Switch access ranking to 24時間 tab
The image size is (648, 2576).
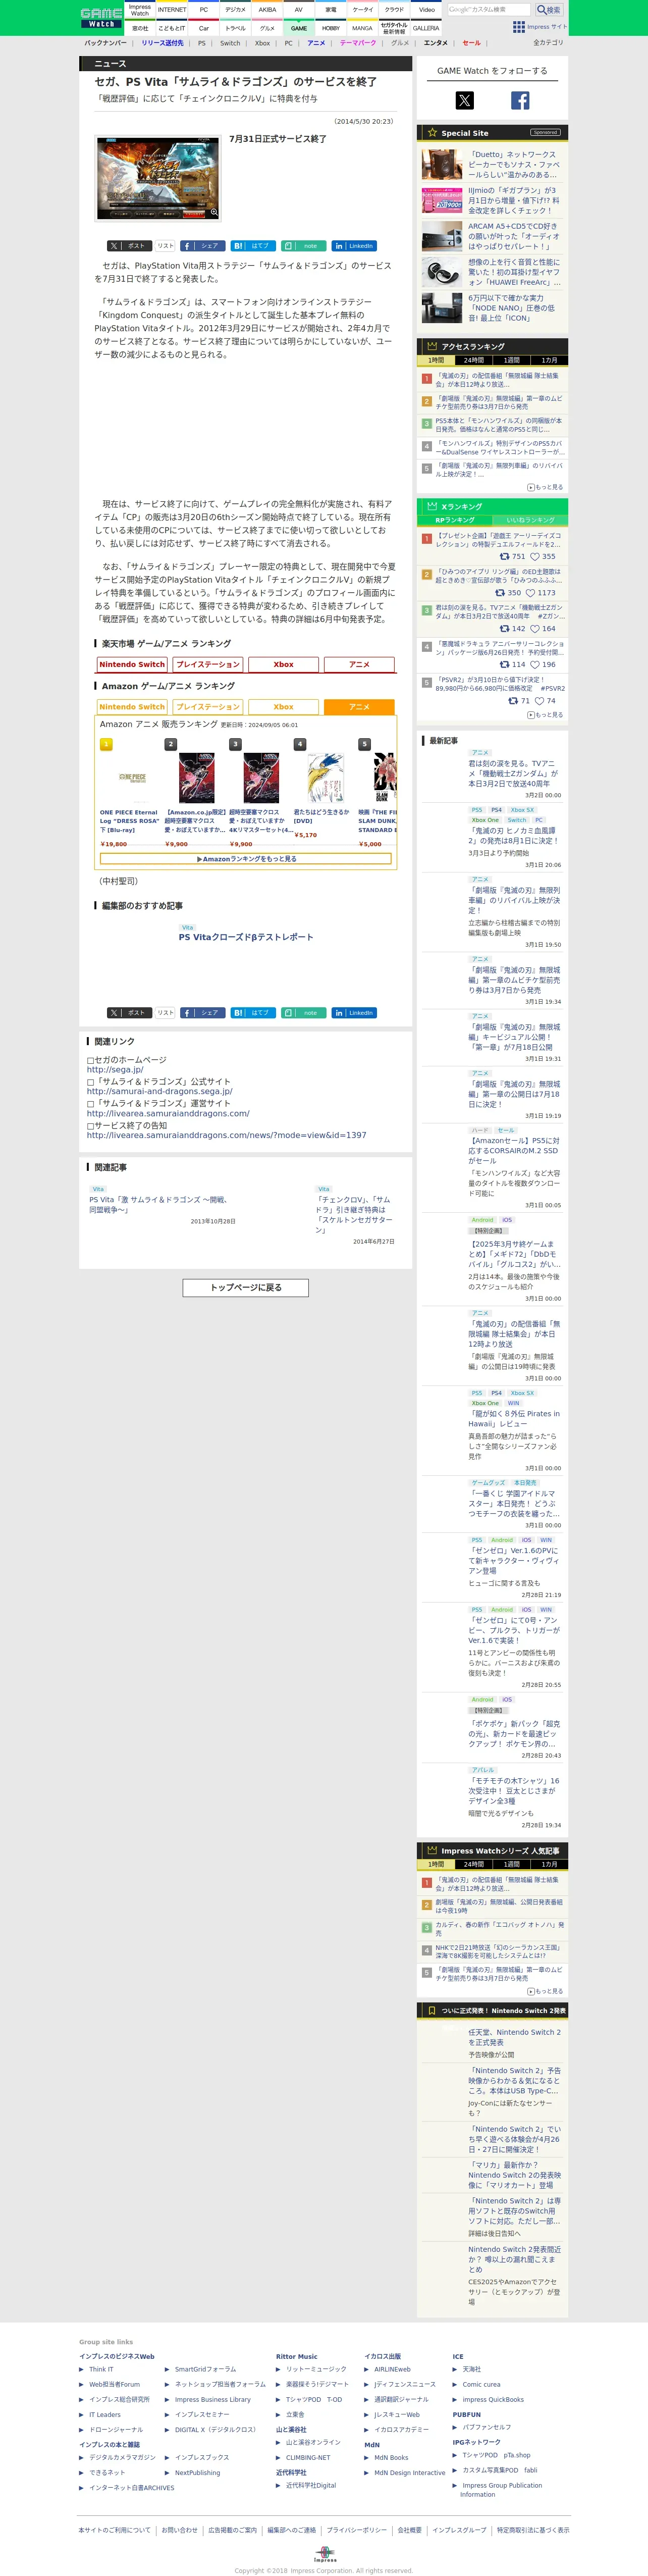click(x=474, y=360)
